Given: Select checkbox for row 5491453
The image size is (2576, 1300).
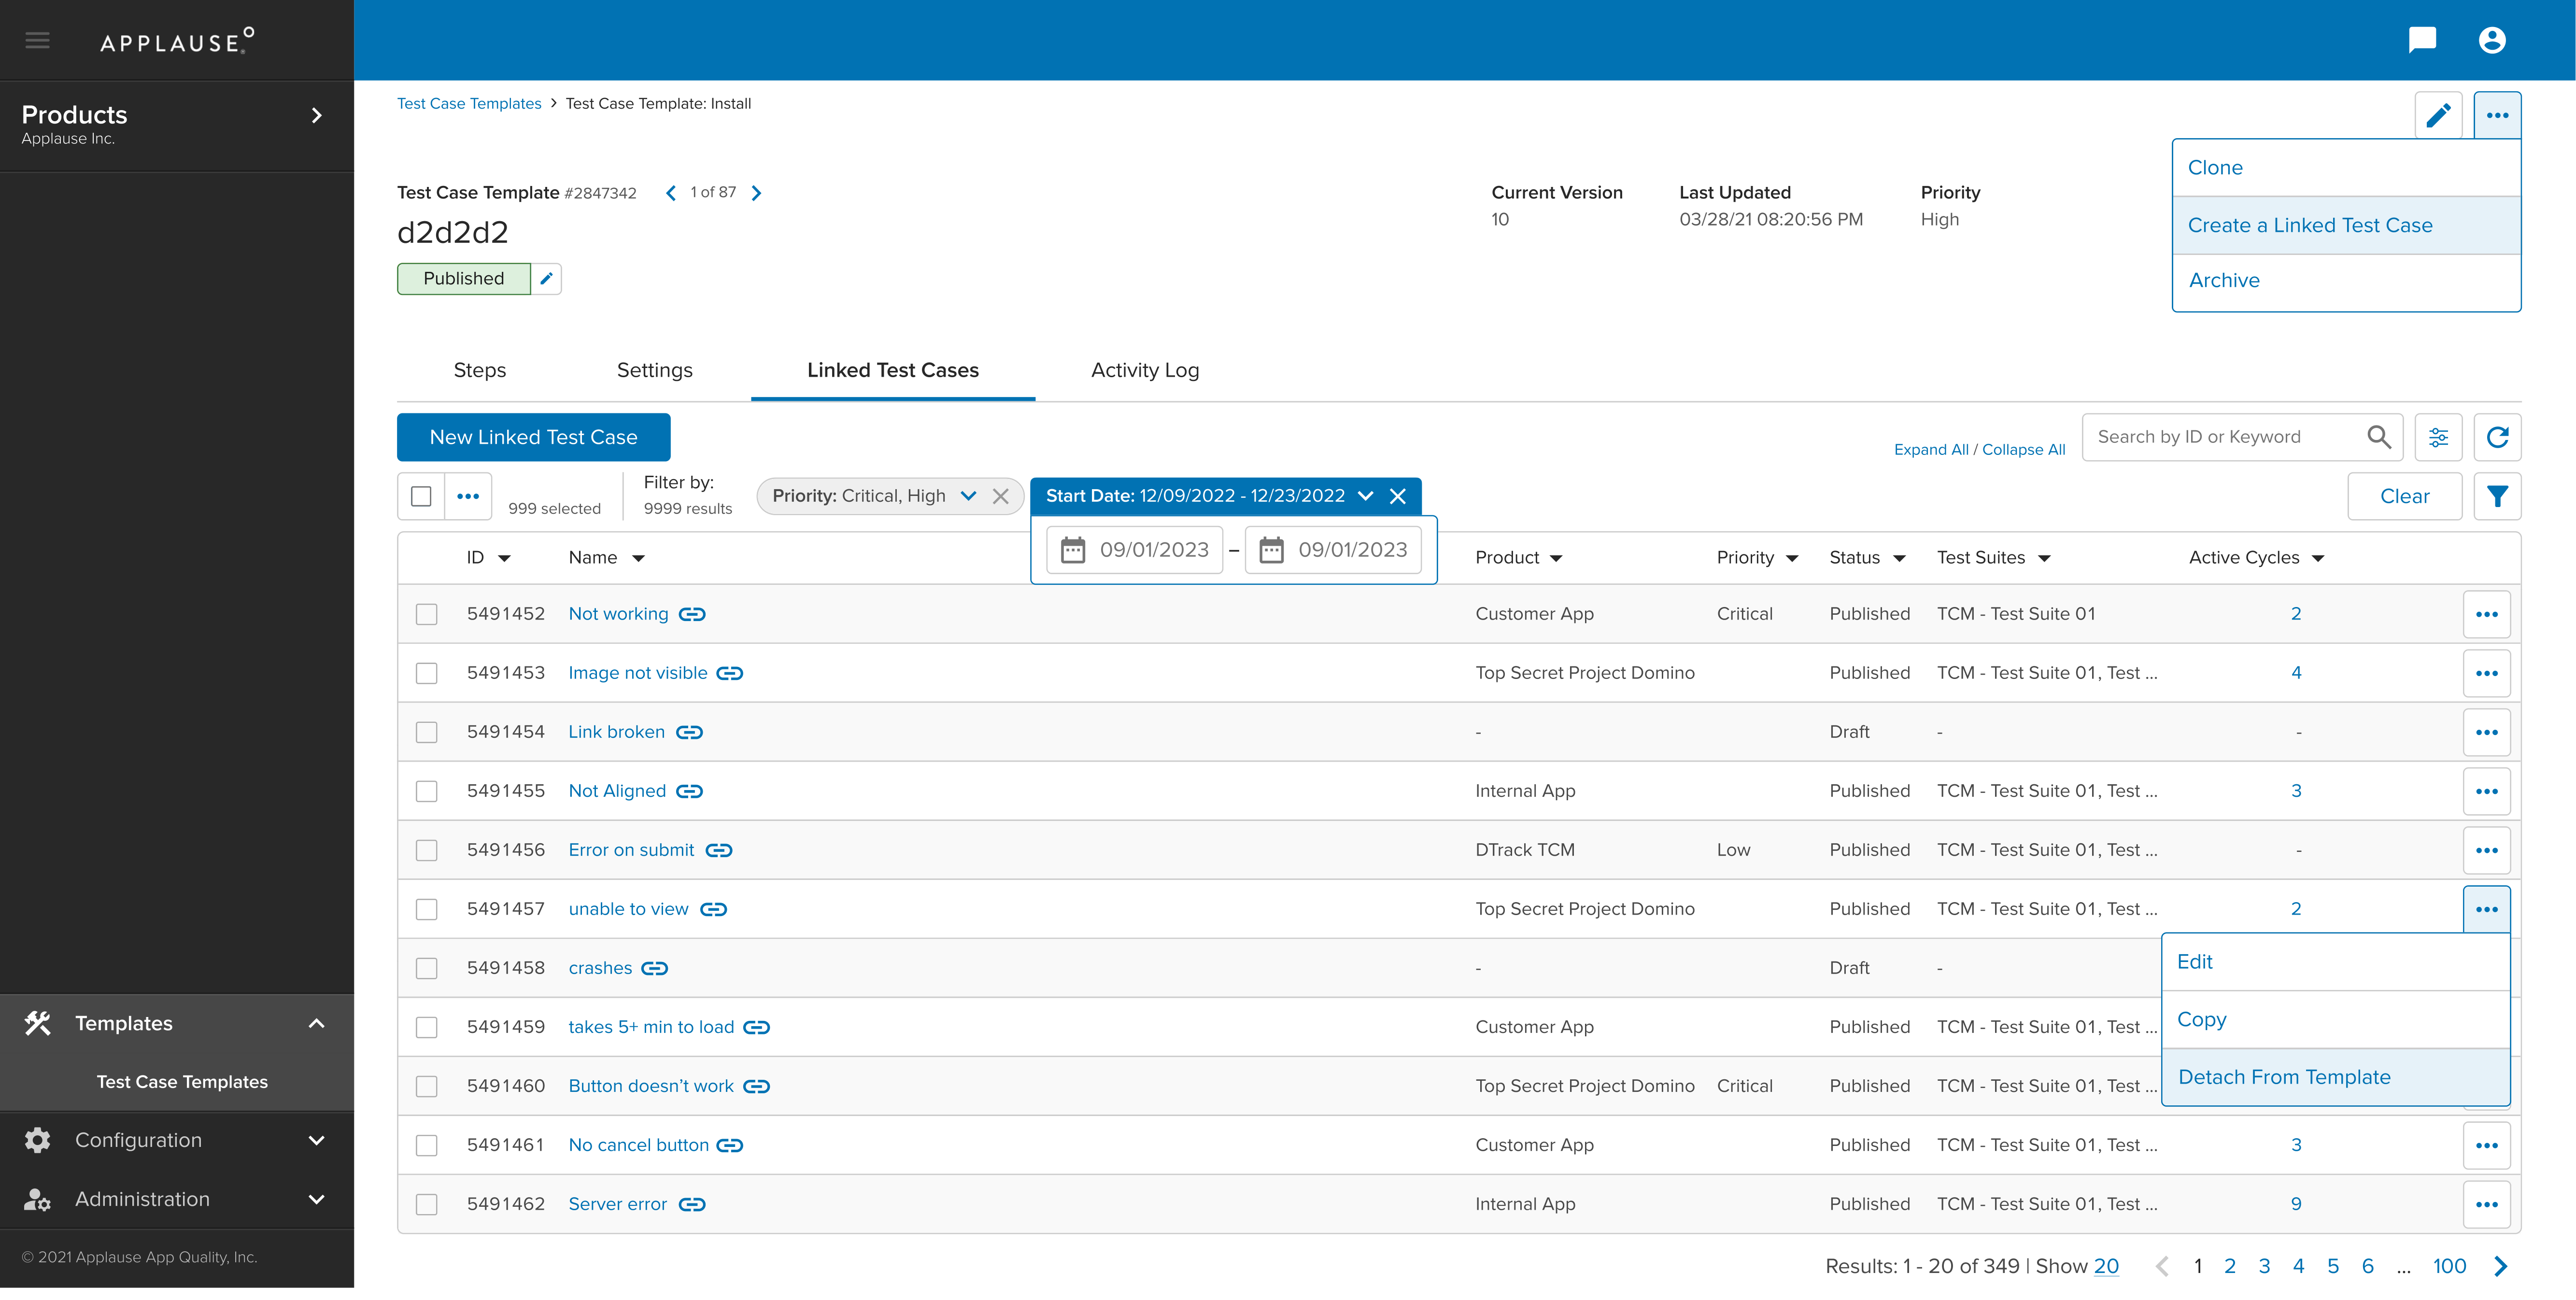Looking at the screenshot, I should click(x=427, y=673).
